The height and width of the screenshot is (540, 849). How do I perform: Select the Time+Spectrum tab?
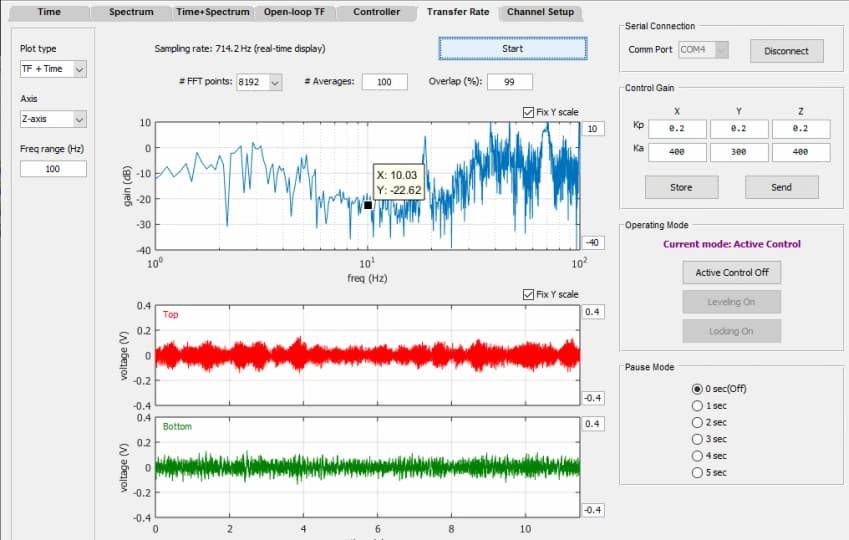point(213,12)
